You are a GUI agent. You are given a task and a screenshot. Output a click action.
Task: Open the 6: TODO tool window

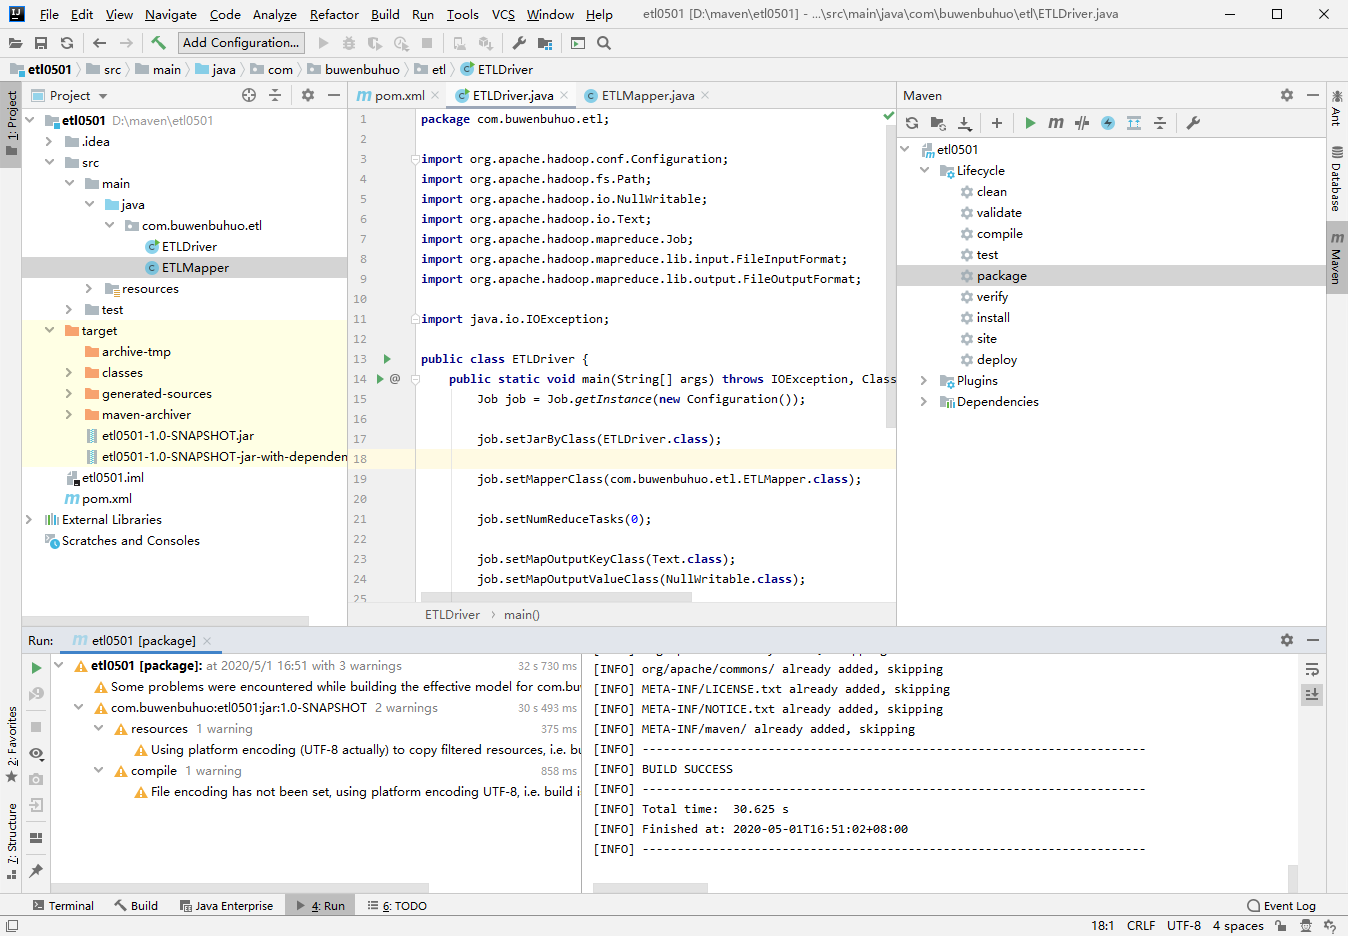tap(397, 905)
